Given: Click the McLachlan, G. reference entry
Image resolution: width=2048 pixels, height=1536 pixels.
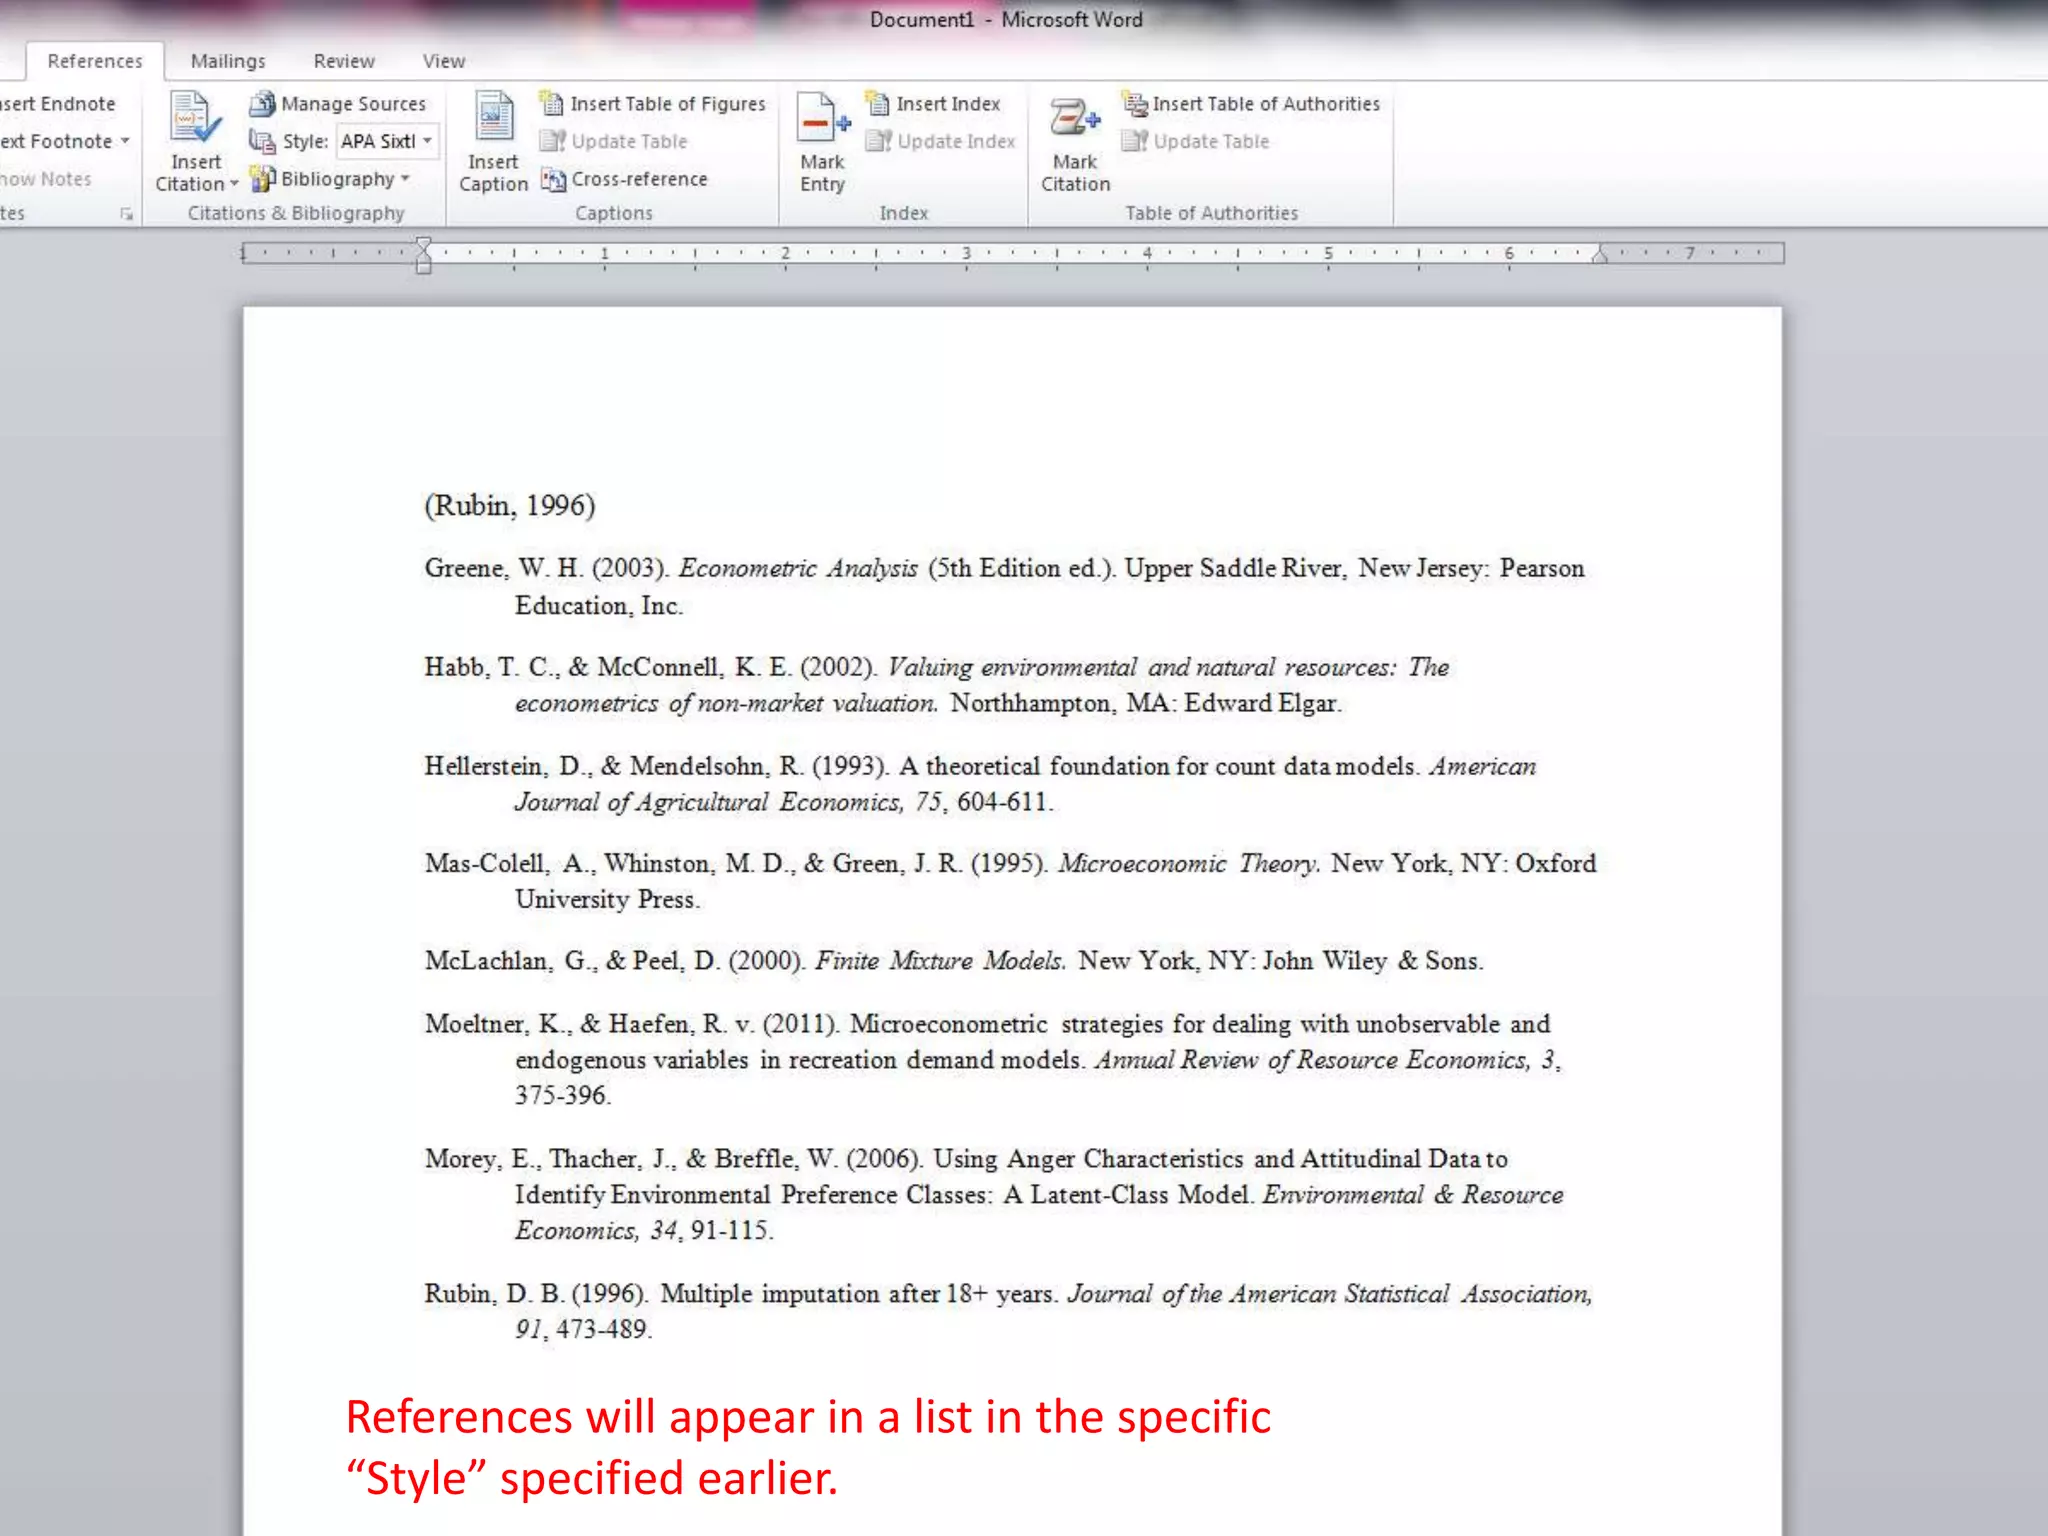Looking at the screenshot, I should [x=954, y=961].
